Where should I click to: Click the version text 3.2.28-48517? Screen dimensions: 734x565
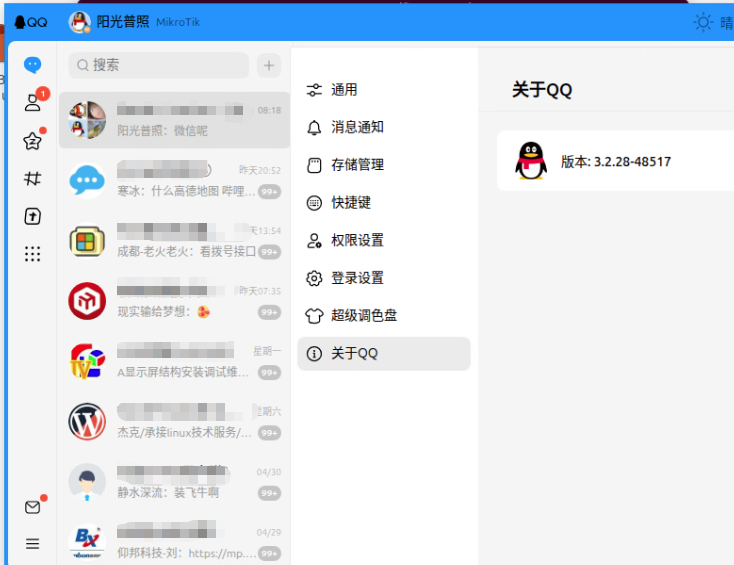[616, 161]
